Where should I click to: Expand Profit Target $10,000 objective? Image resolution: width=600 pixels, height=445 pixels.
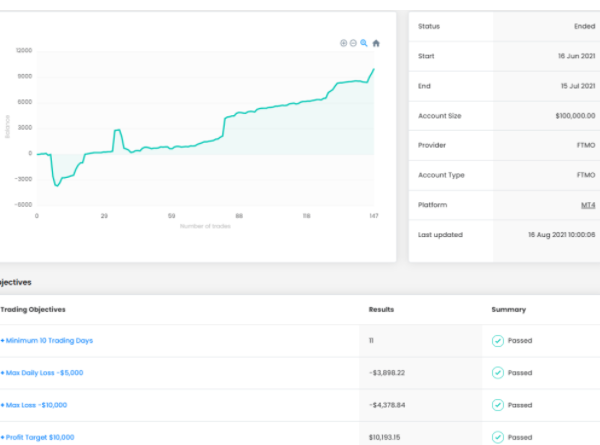(x=38, y=437)
